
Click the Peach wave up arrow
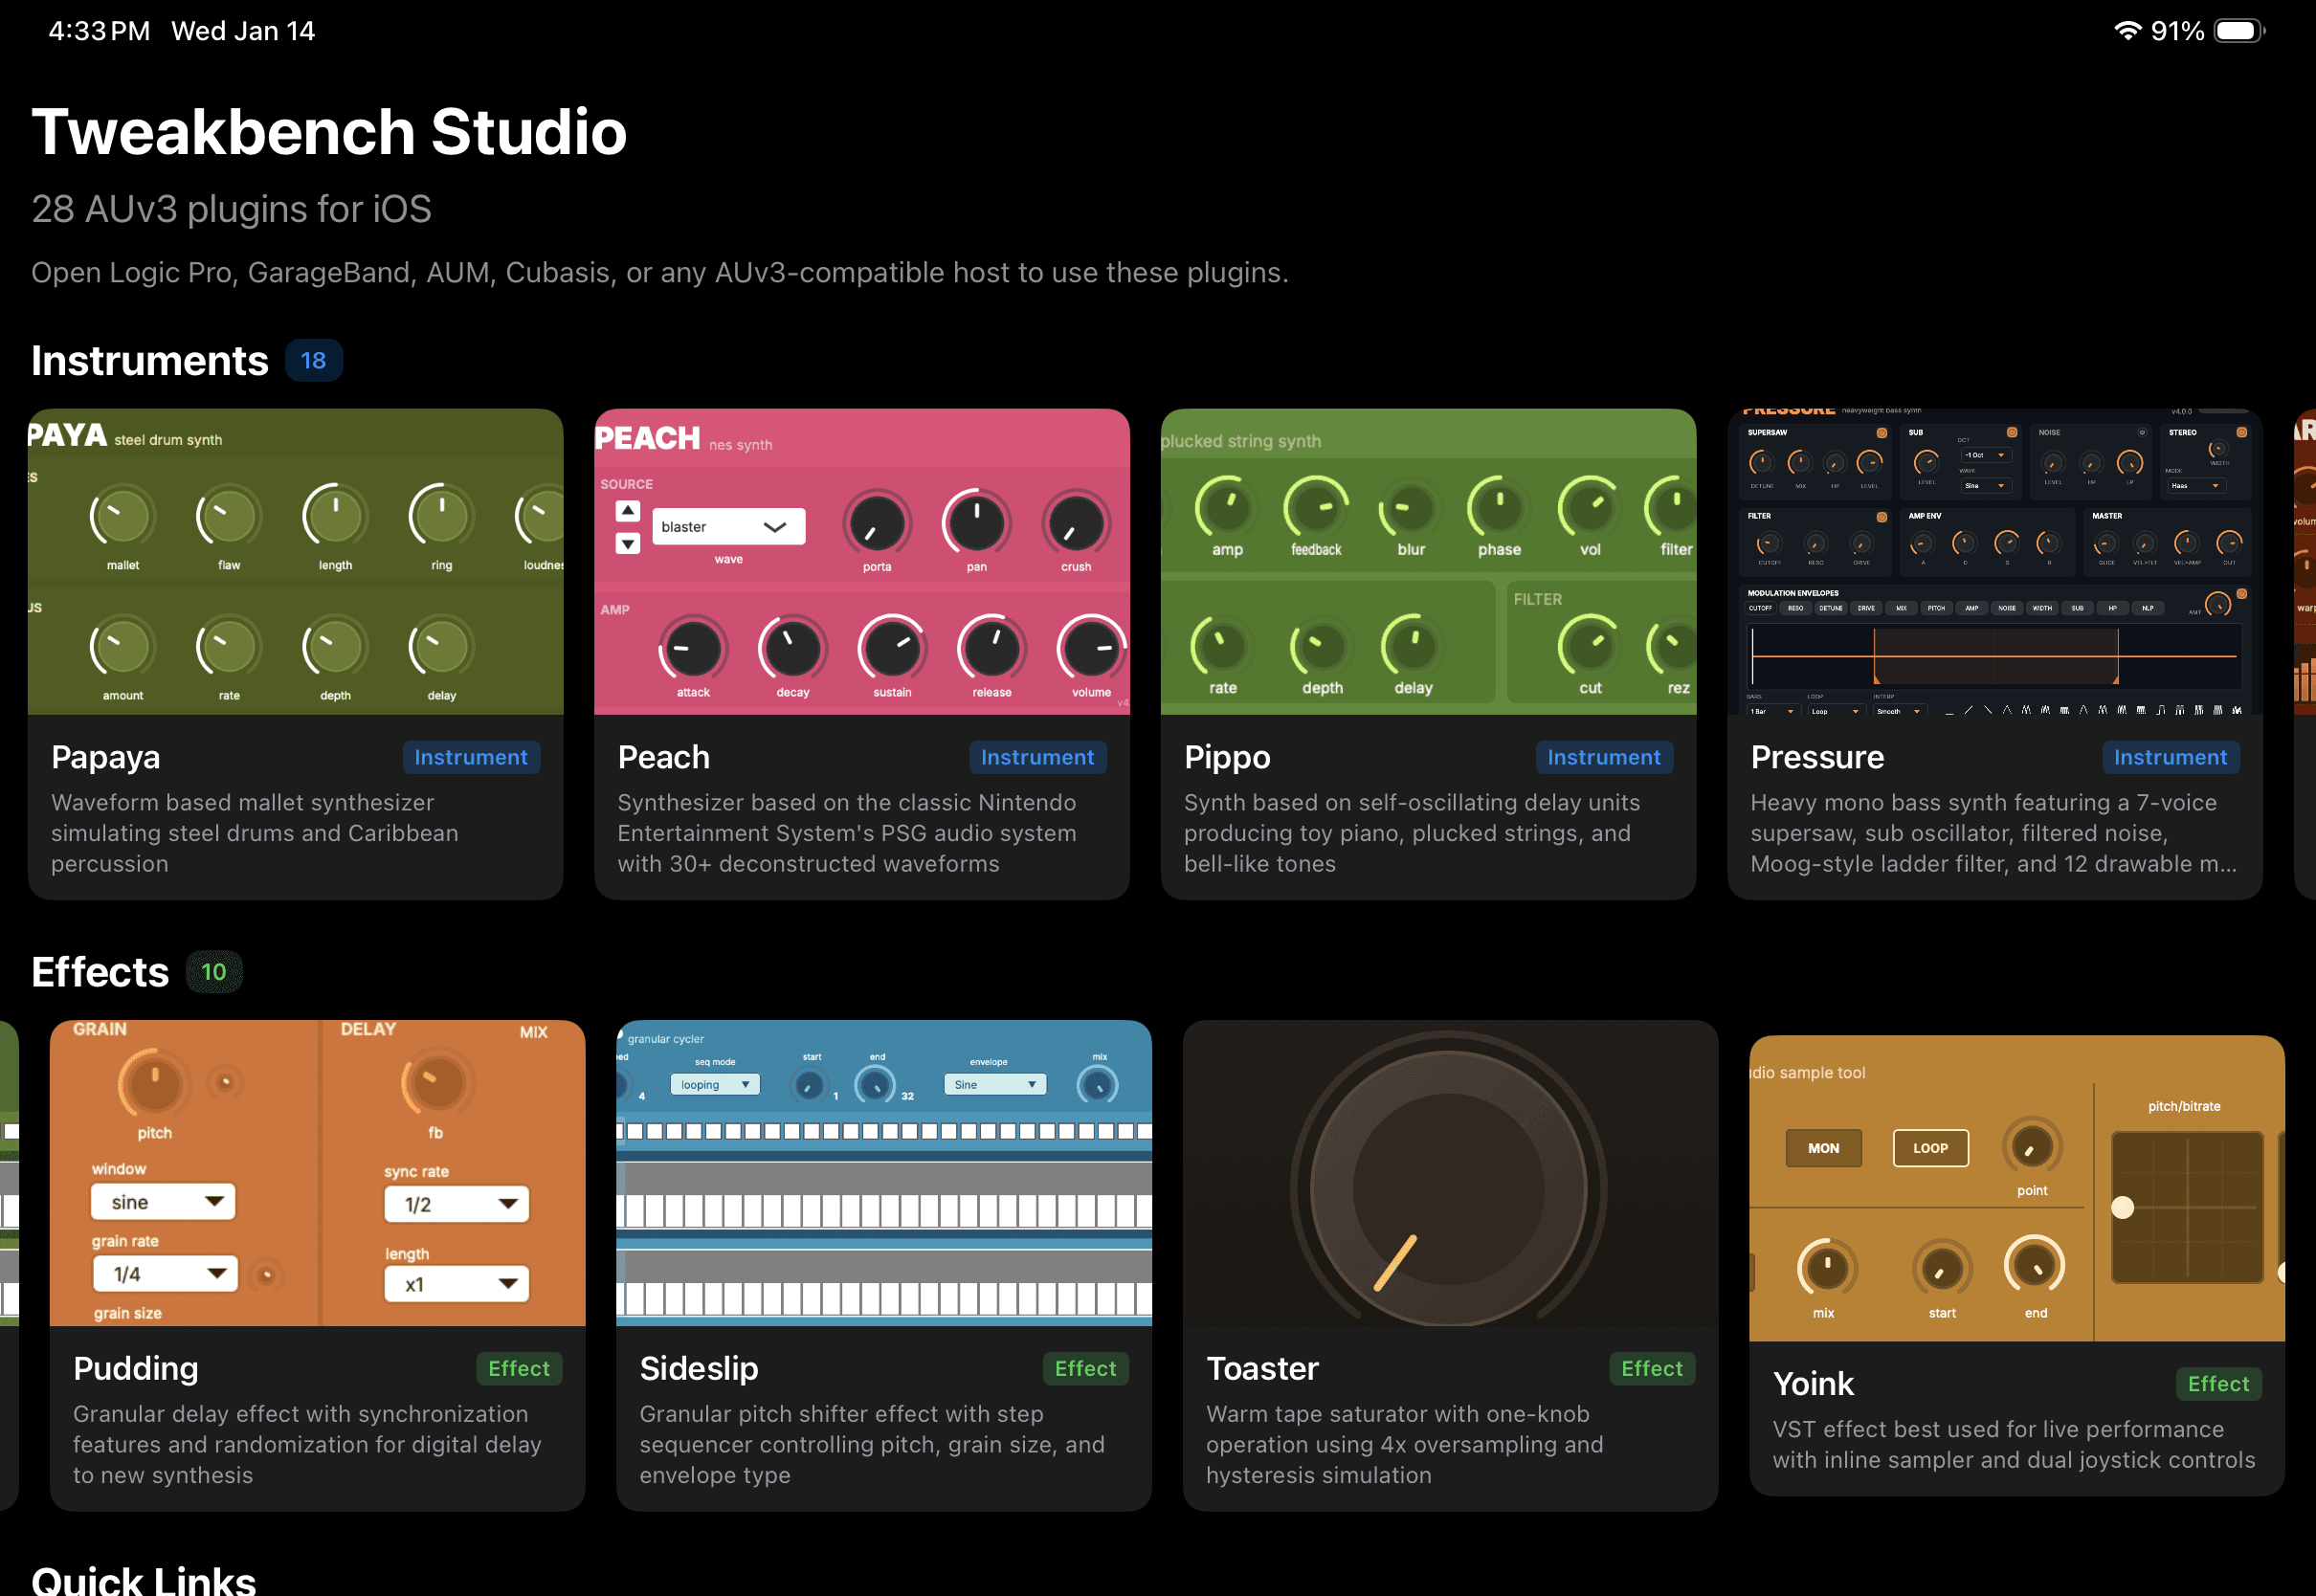[627, 511]
